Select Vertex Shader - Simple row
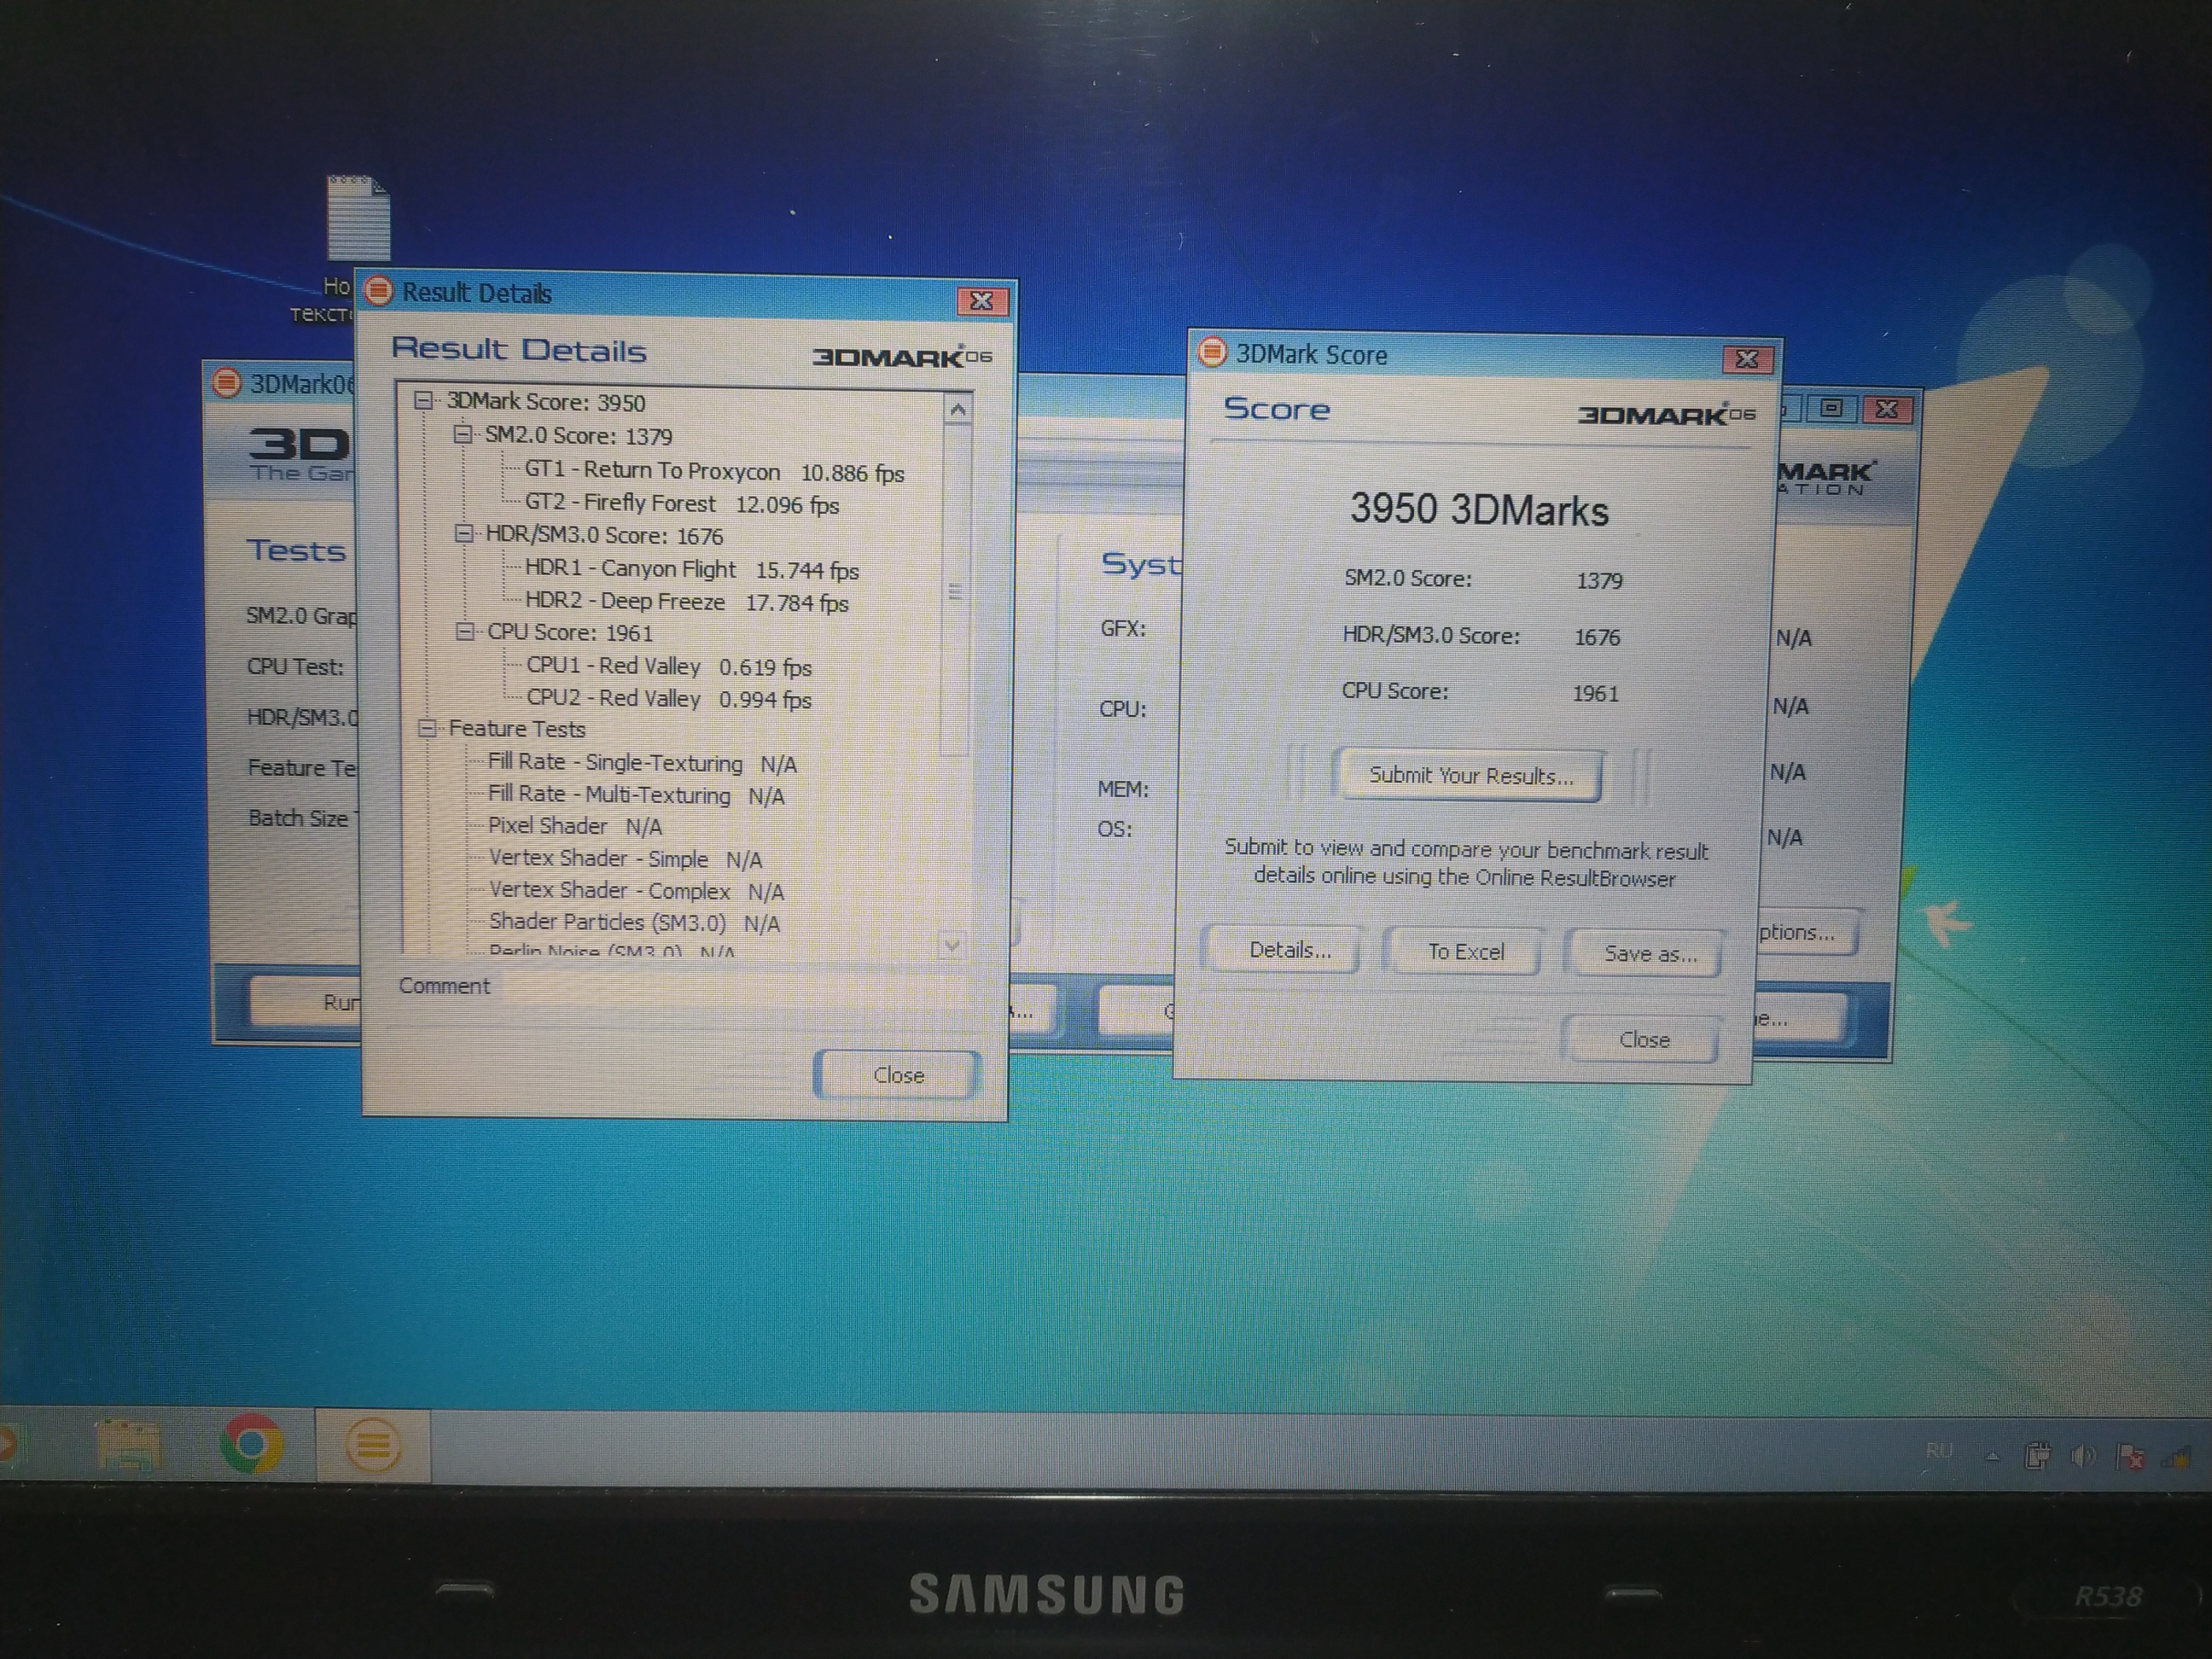This screenshot has height=1659, width=2212. pyautogui.click(x=625, y=859)
